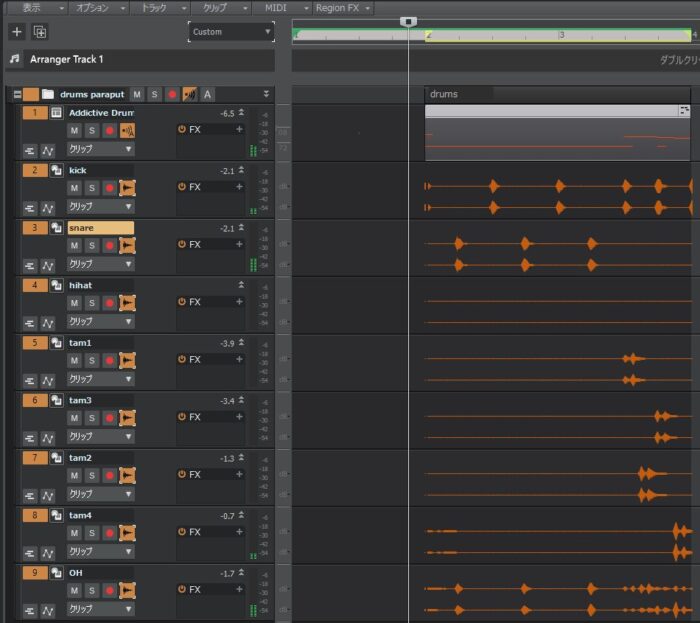Select track number 5 button
The image size is (700, 623).
pyautogui.click(x=35, y=343)
